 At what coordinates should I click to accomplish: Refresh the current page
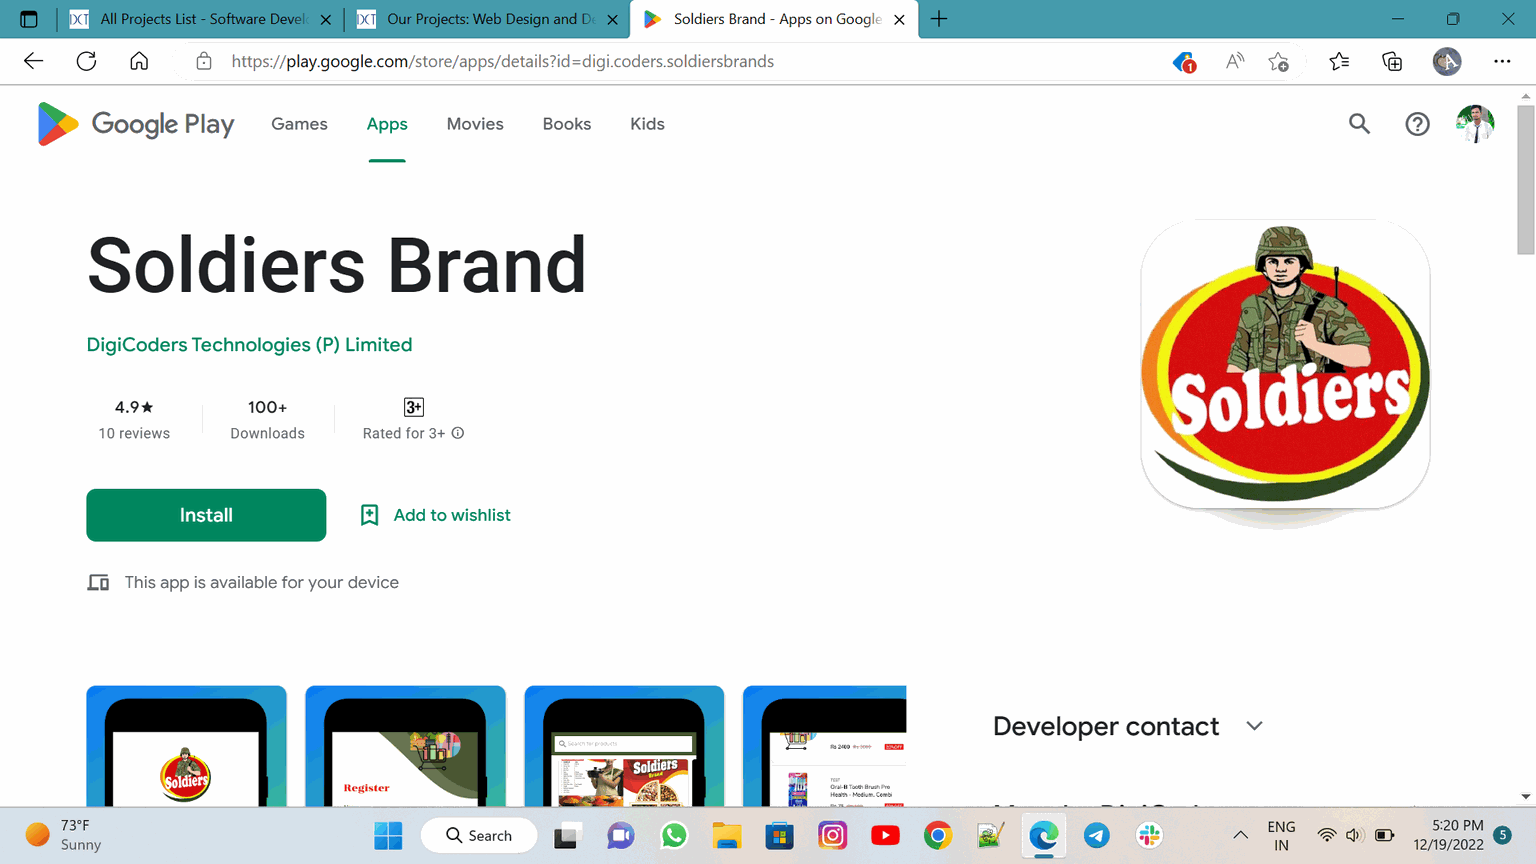(87, 61)
